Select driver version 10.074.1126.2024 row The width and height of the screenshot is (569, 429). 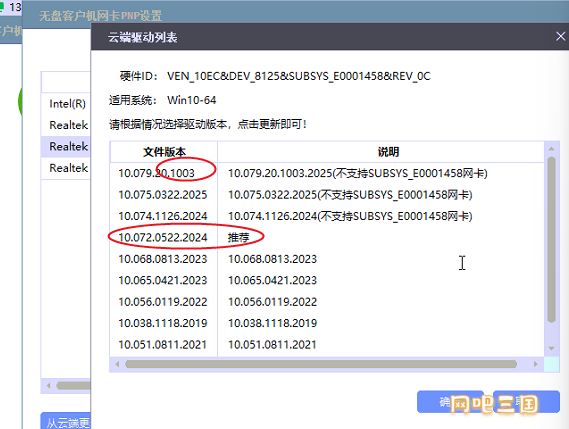click(x=327, y=216)
